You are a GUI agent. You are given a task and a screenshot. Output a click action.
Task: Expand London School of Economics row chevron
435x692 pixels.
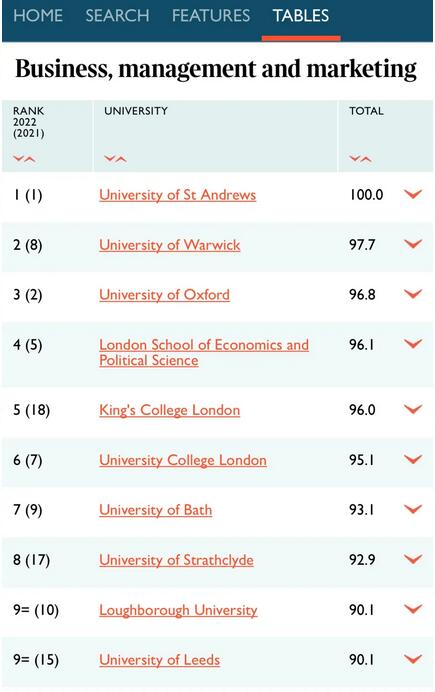[413, 344]
